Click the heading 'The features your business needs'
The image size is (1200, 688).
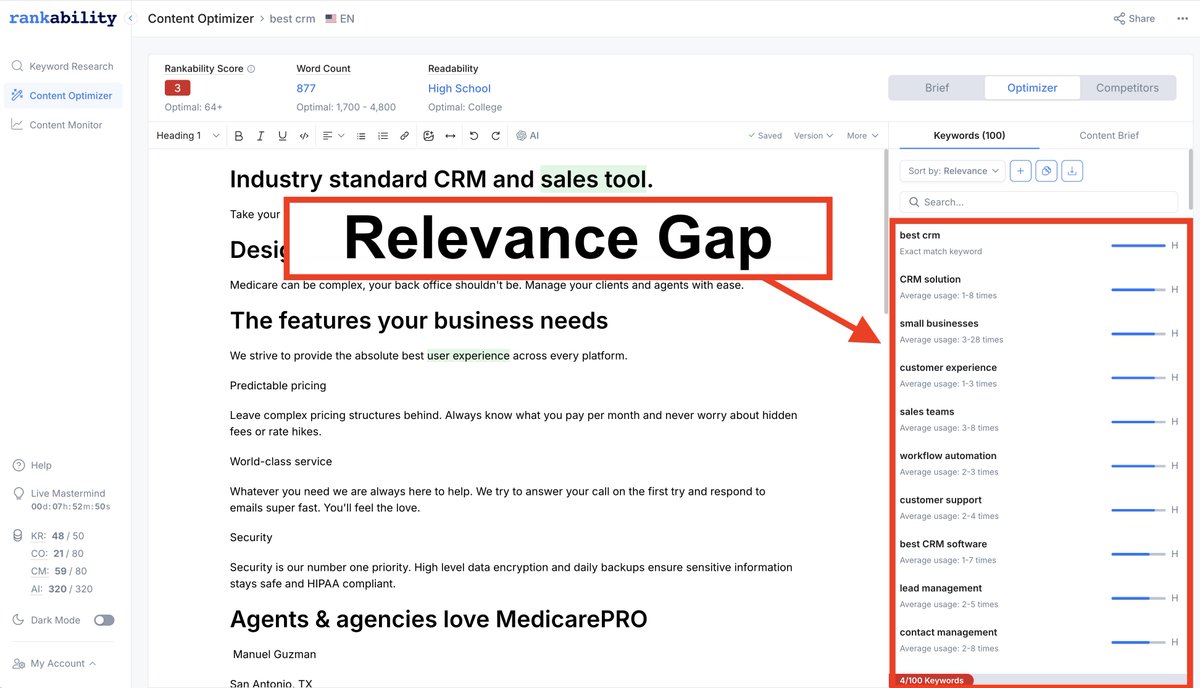[x=419, y=320]
